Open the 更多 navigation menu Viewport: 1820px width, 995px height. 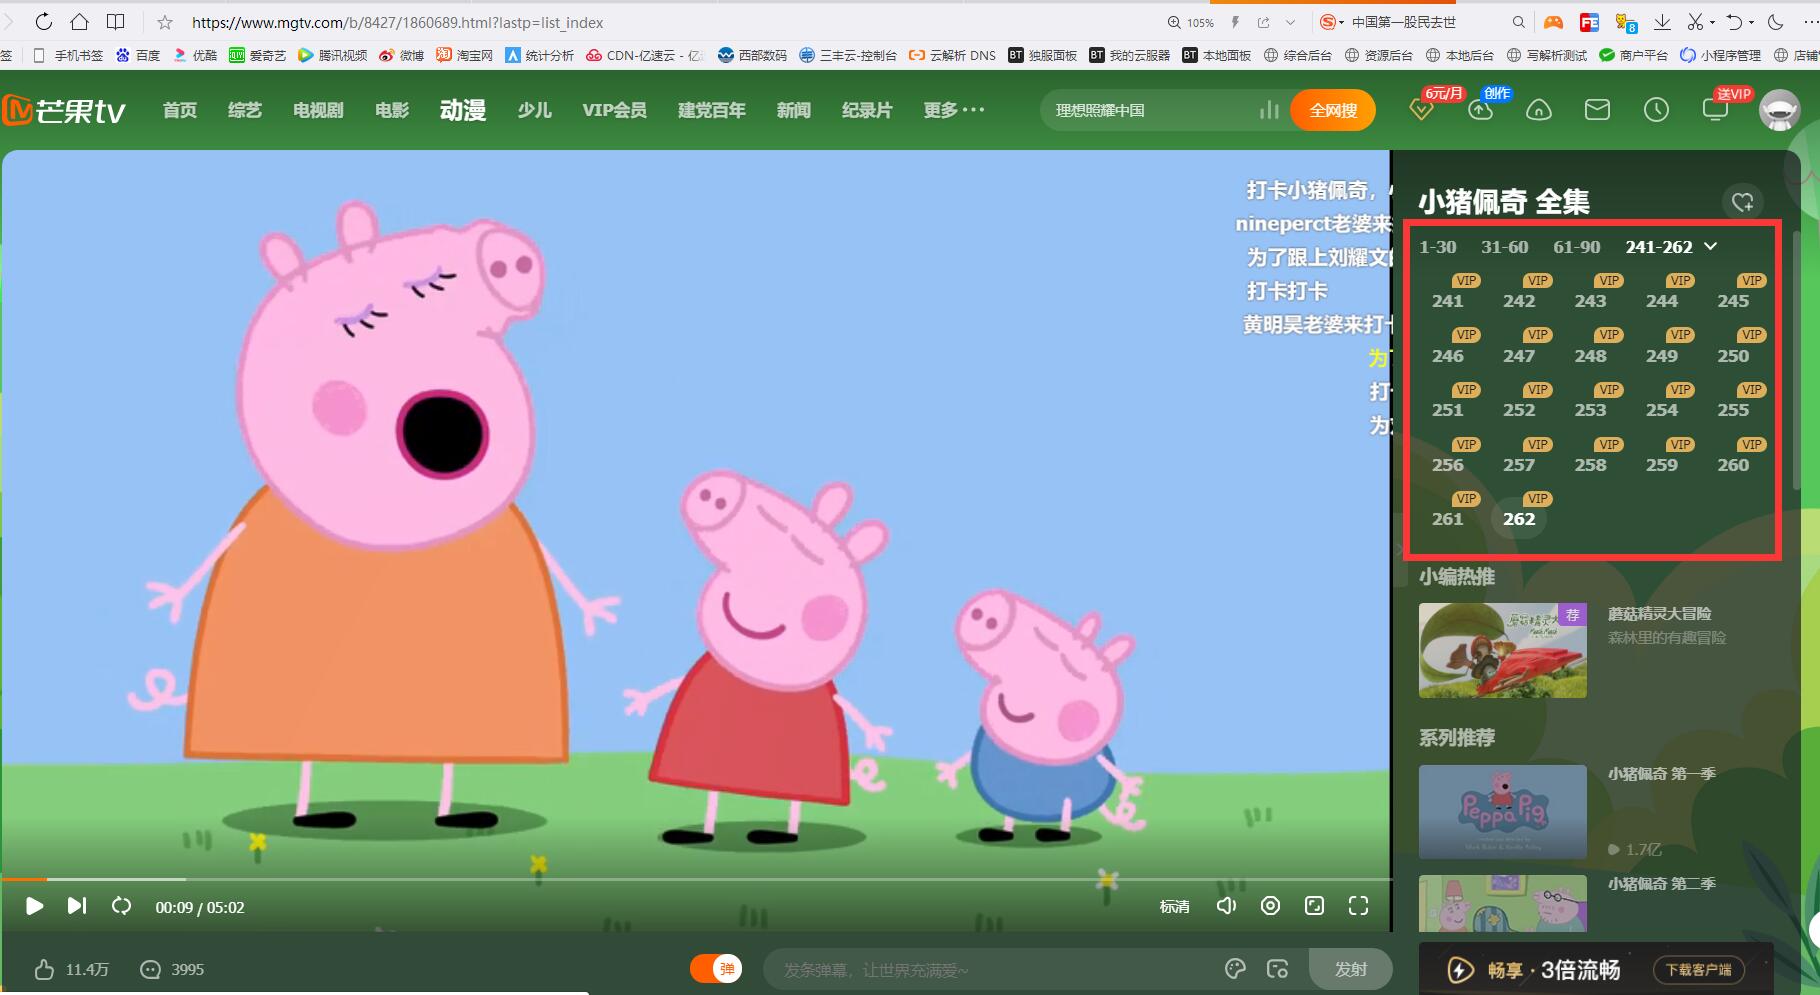click(954, 110)
